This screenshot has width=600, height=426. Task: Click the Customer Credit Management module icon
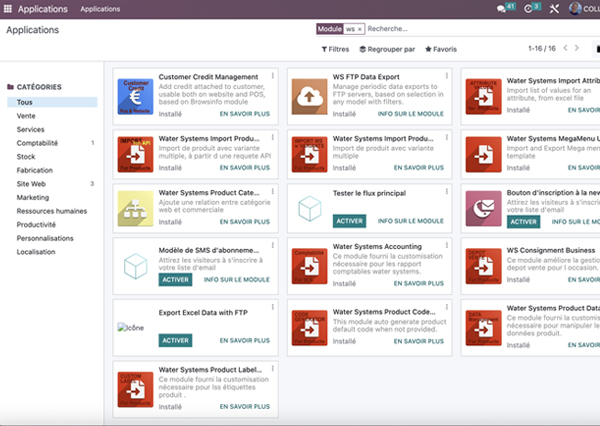[x=135, y=96]
